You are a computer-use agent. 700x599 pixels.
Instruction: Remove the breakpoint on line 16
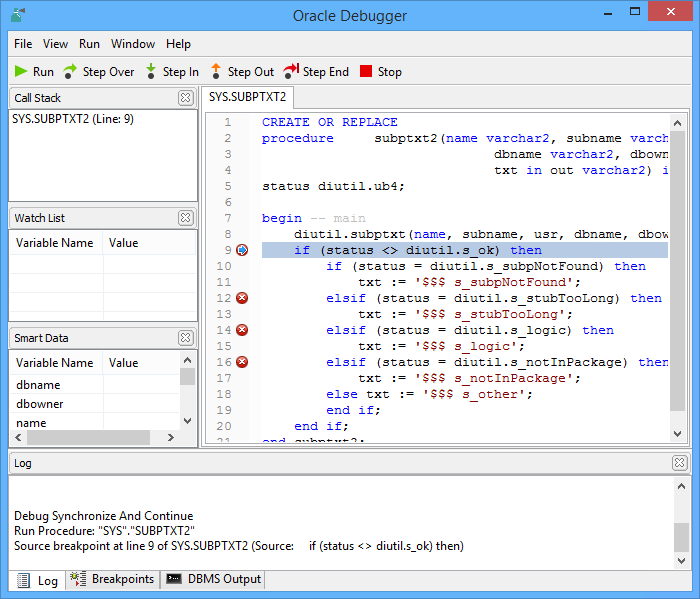pyautogui.click(x=242, y=362)
